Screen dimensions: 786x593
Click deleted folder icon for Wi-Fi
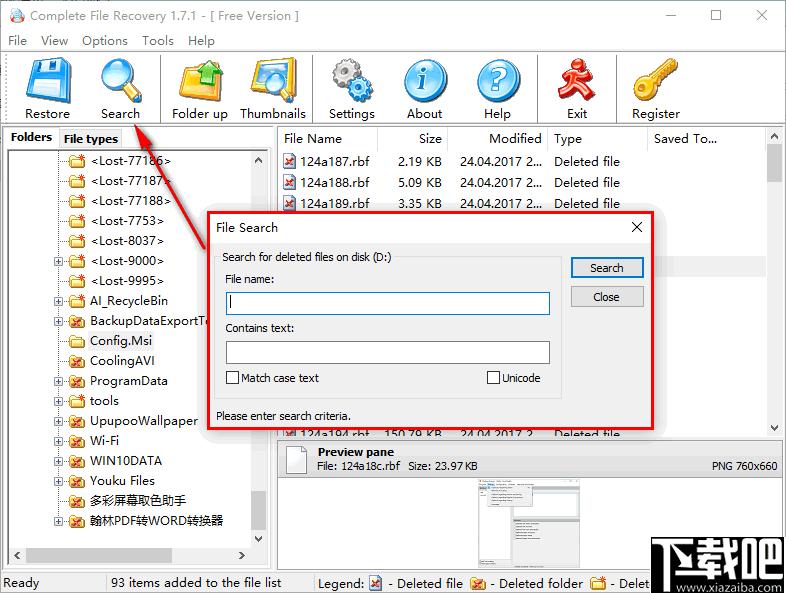pyautogui.click(x=77, y=441)
